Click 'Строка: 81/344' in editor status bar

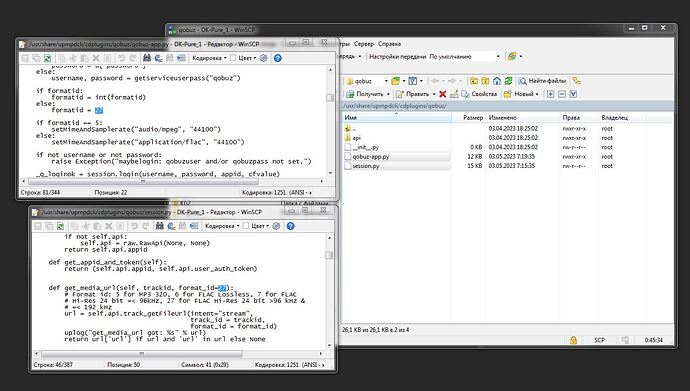(x=40, y=193)
